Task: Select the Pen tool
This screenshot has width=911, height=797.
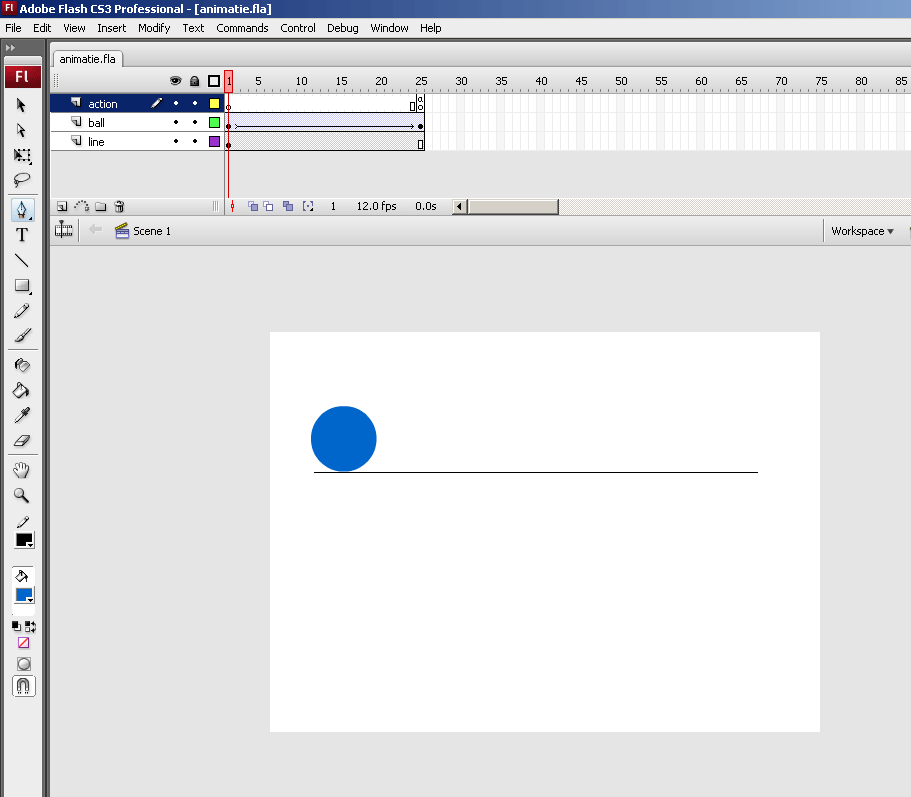Action: pyautogui.click(x=22, y=209)
